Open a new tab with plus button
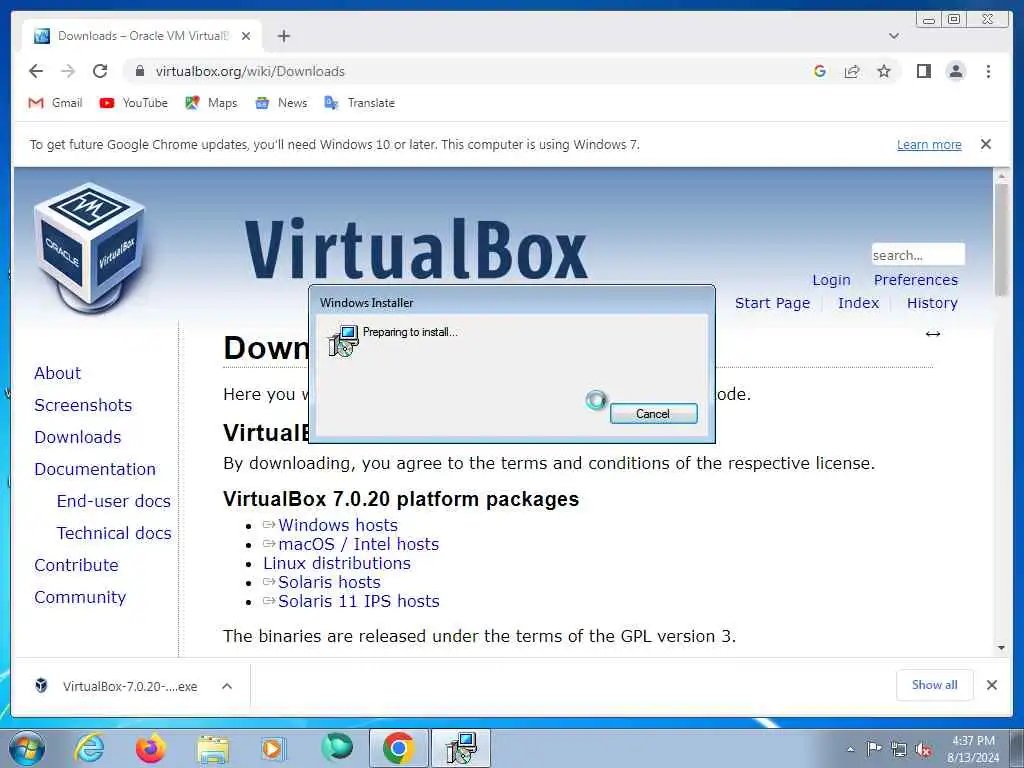 (283, 36)
